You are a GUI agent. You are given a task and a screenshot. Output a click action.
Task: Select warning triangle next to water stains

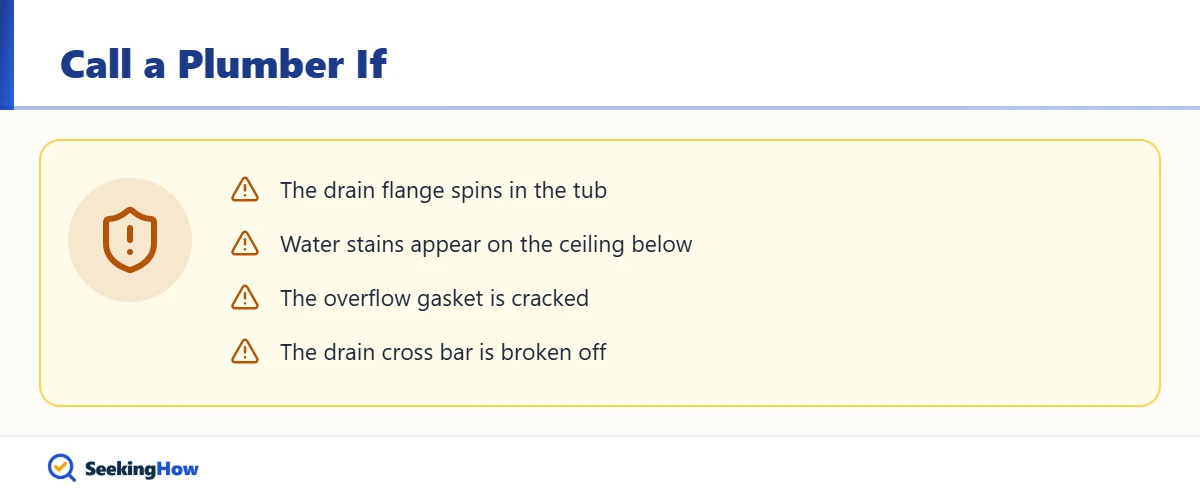pyautogui.click(x=245, y=243)
